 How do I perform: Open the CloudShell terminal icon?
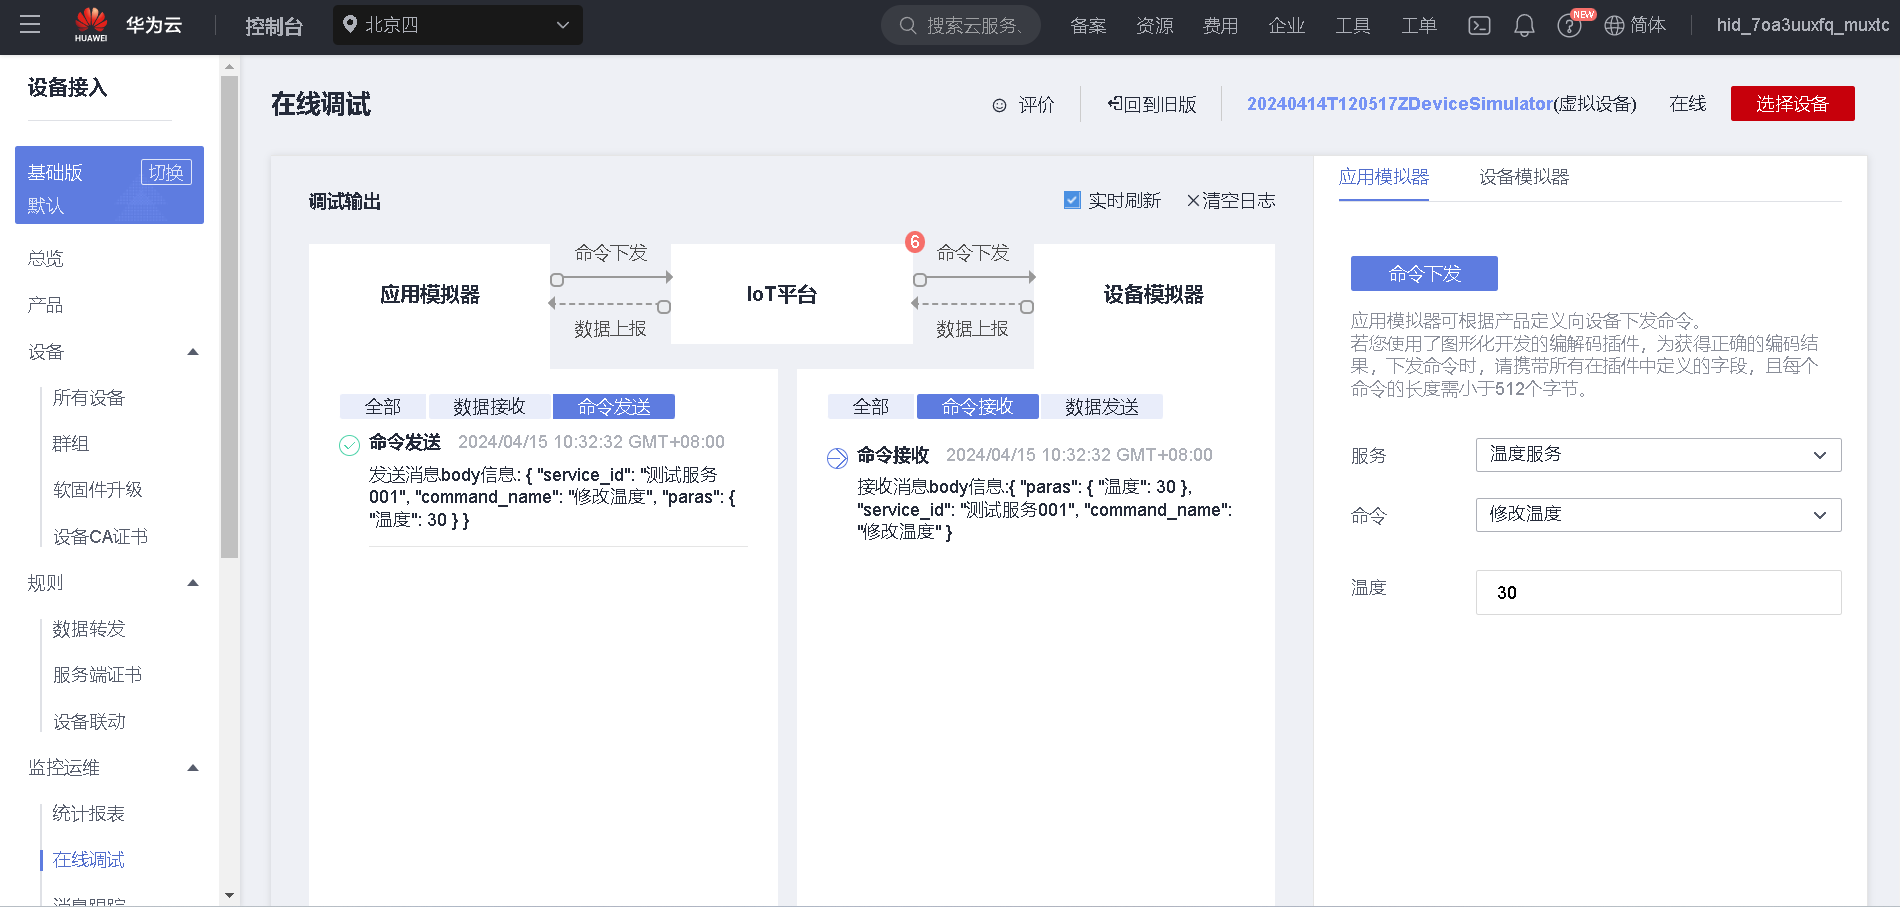coord(1479,26)
